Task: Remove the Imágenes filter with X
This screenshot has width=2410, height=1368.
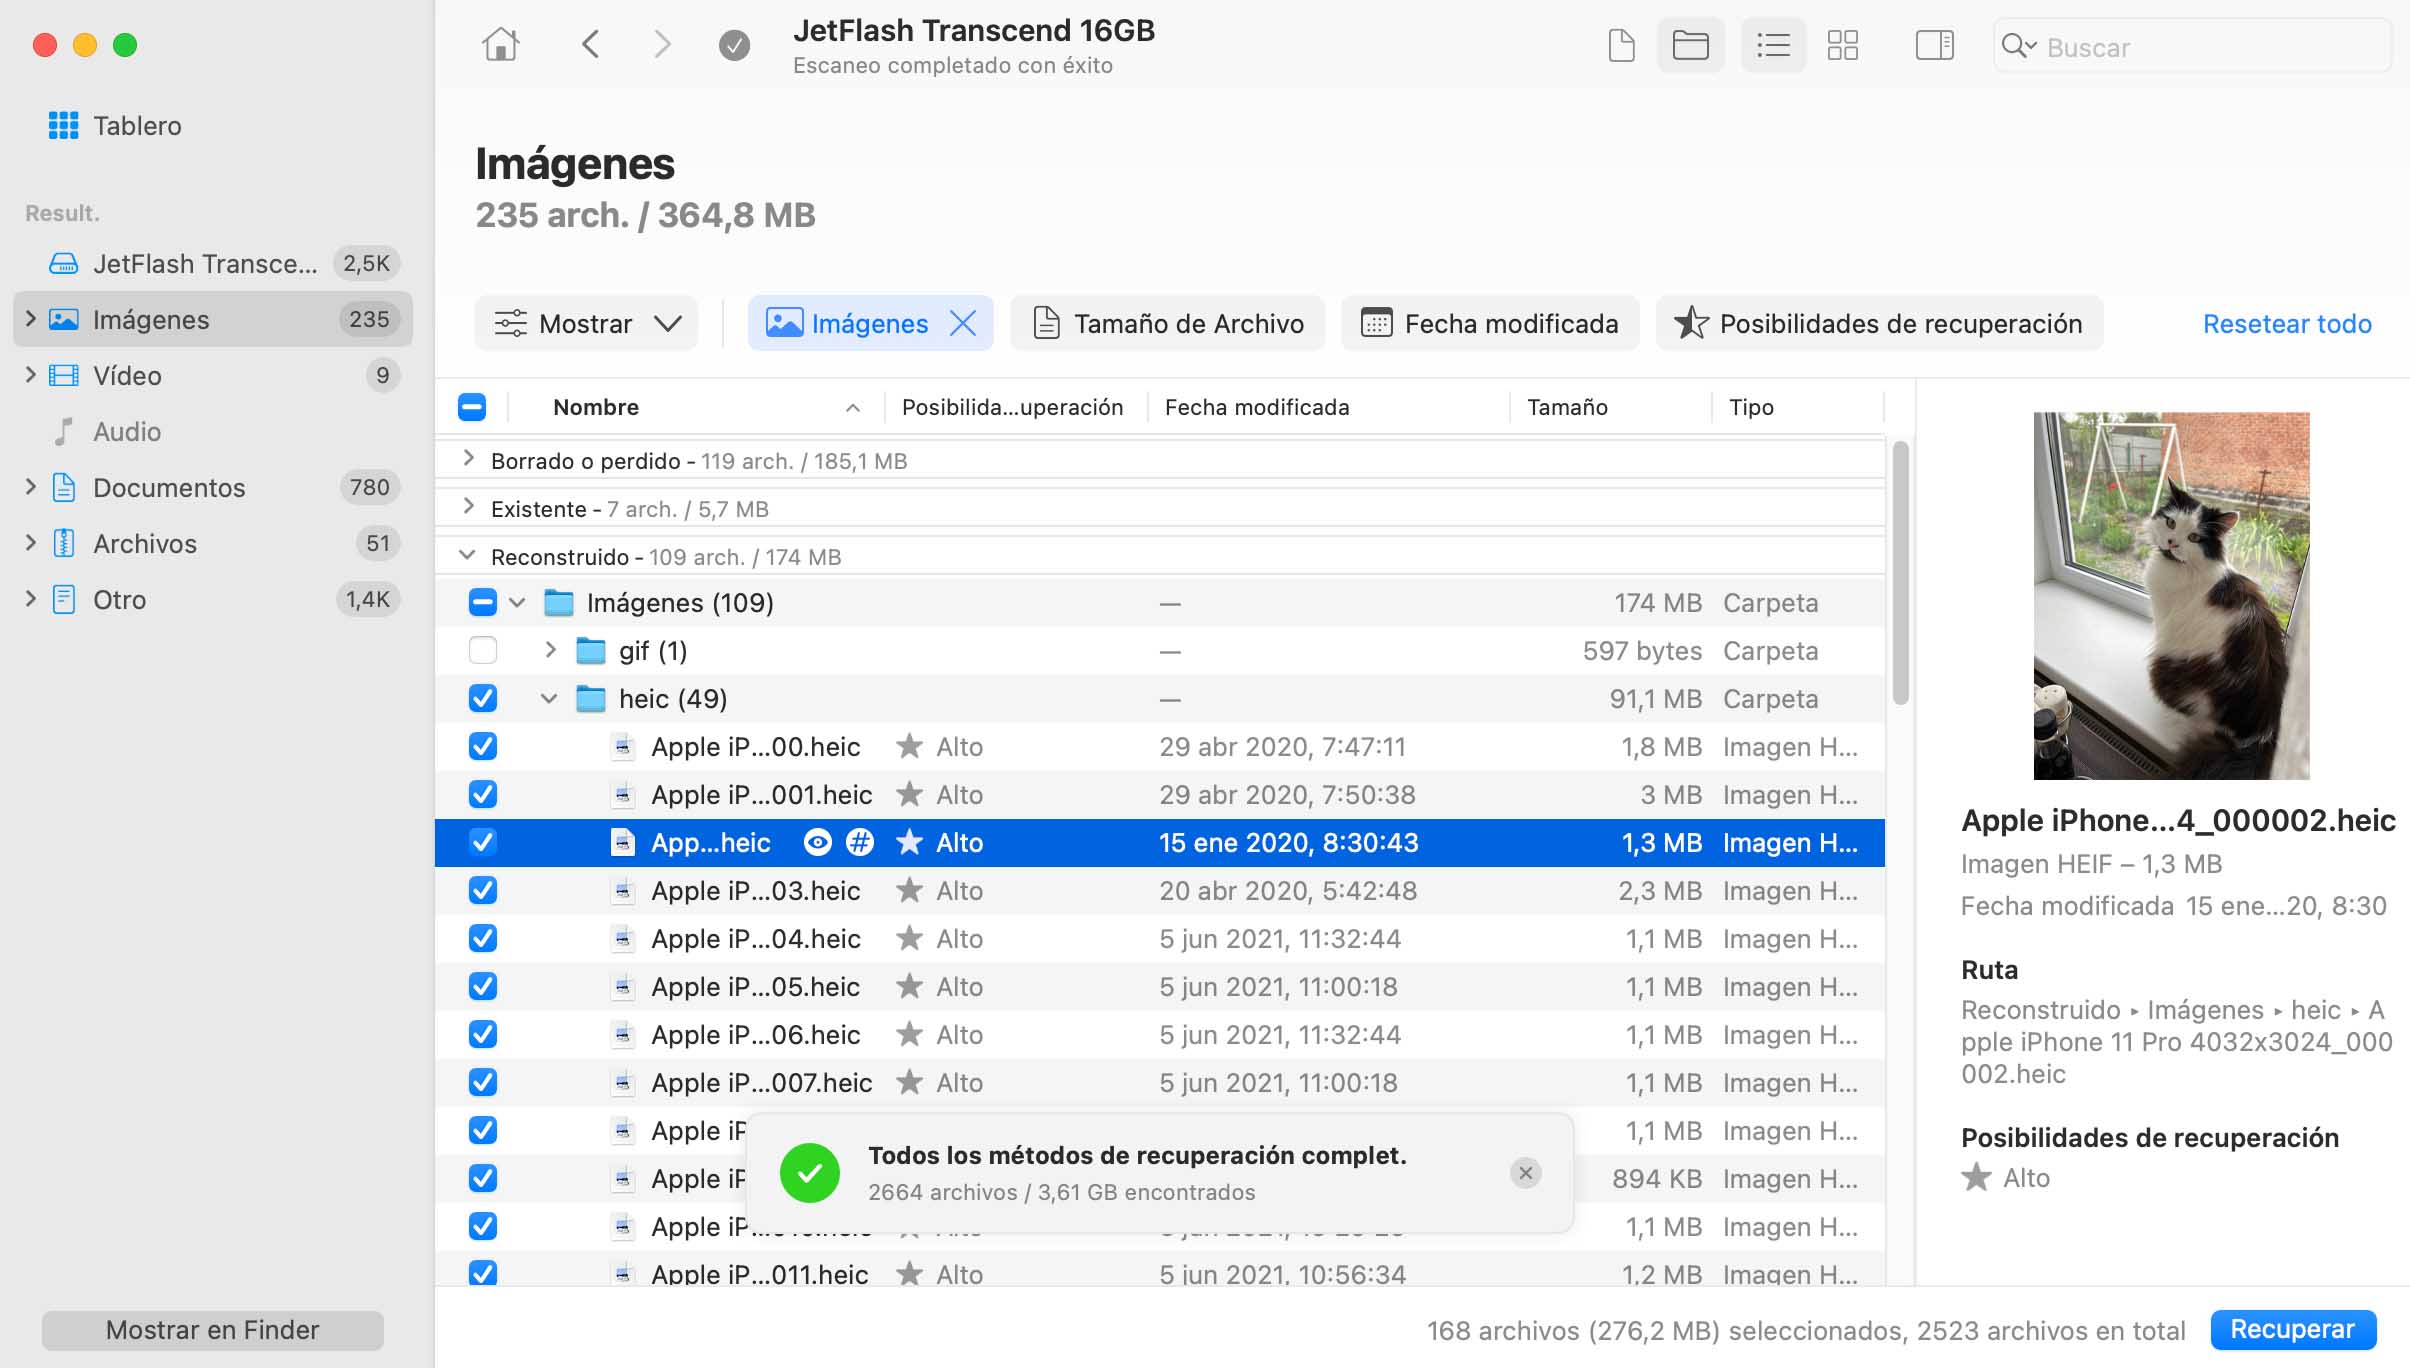Action: tap(963, 323)
